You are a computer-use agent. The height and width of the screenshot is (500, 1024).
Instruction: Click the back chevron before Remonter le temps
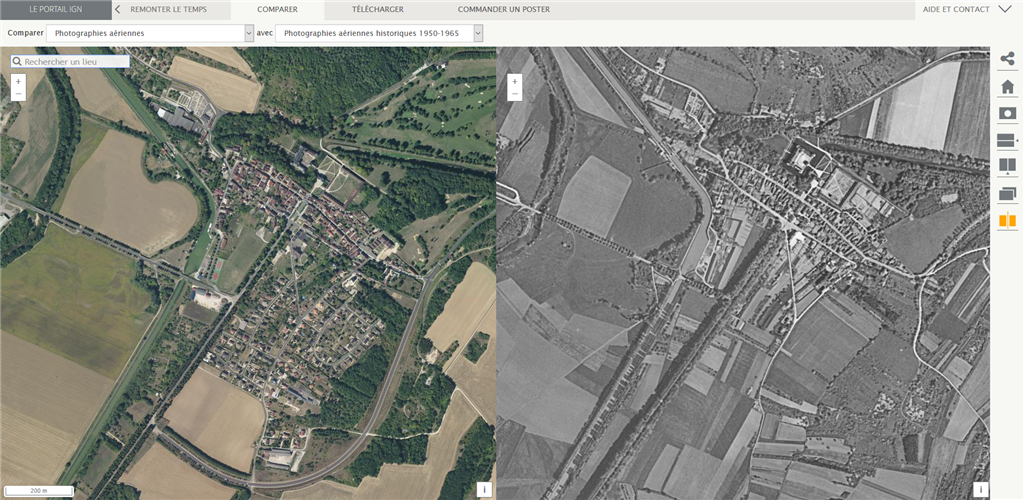(118, 9)
